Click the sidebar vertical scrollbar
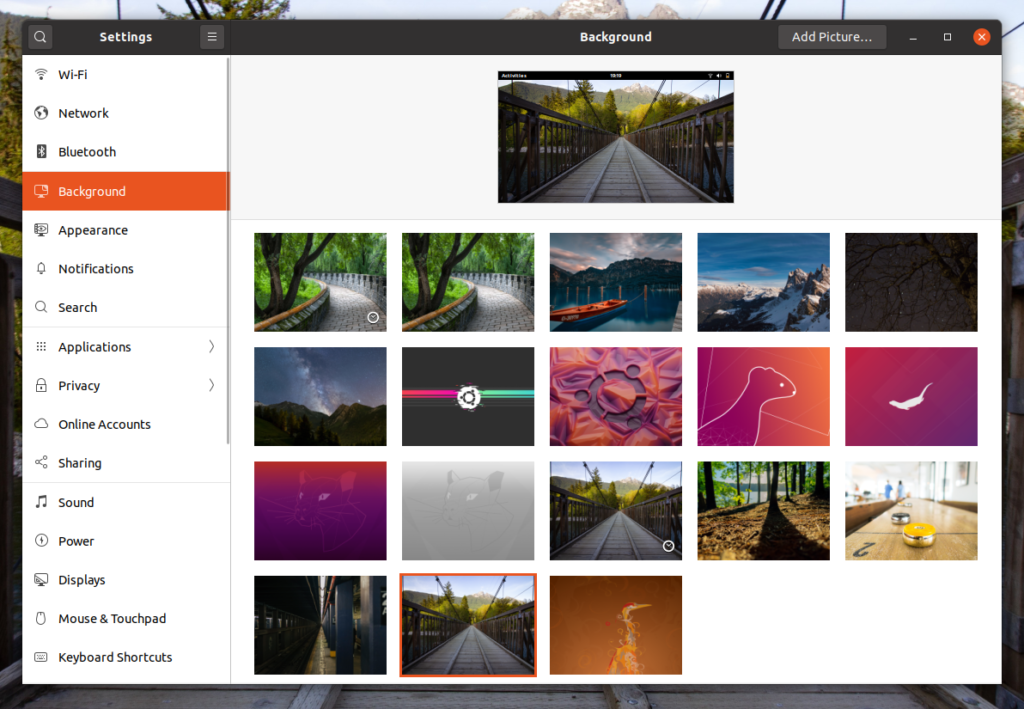The image size is (1024, 709). (x=229, y=250)
